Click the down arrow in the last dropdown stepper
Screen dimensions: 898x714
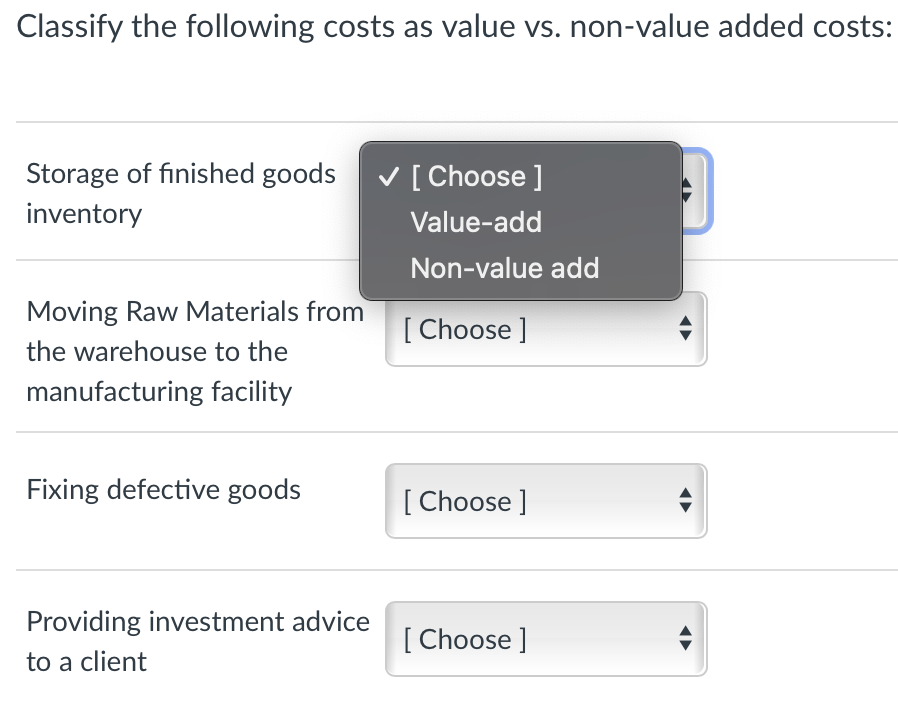pyautogui.click(x=686, y=645)
